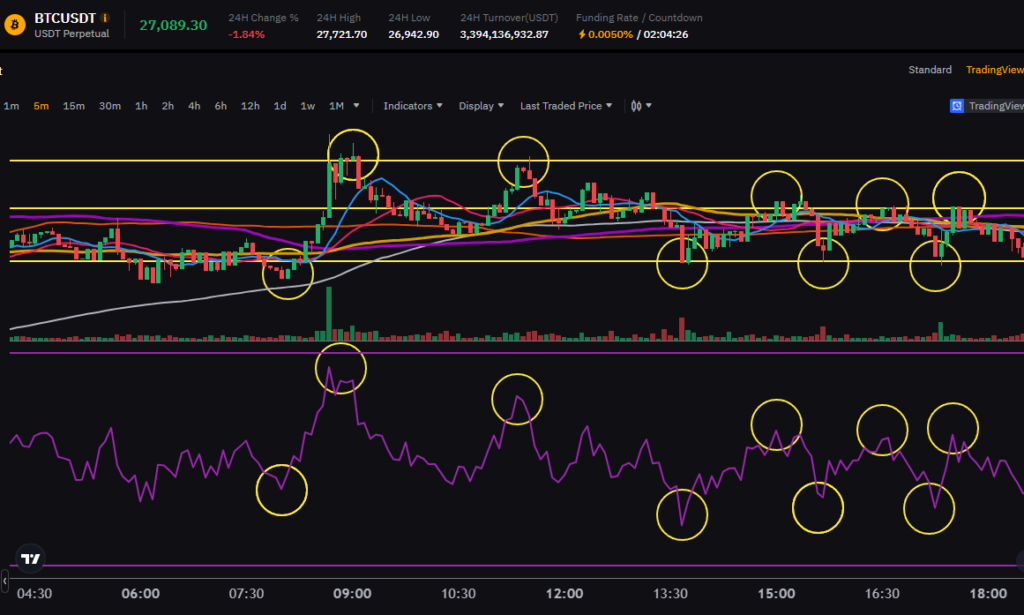
Task: Collapse side panel using left edge arrow
Action: click(x=4, y=580)
